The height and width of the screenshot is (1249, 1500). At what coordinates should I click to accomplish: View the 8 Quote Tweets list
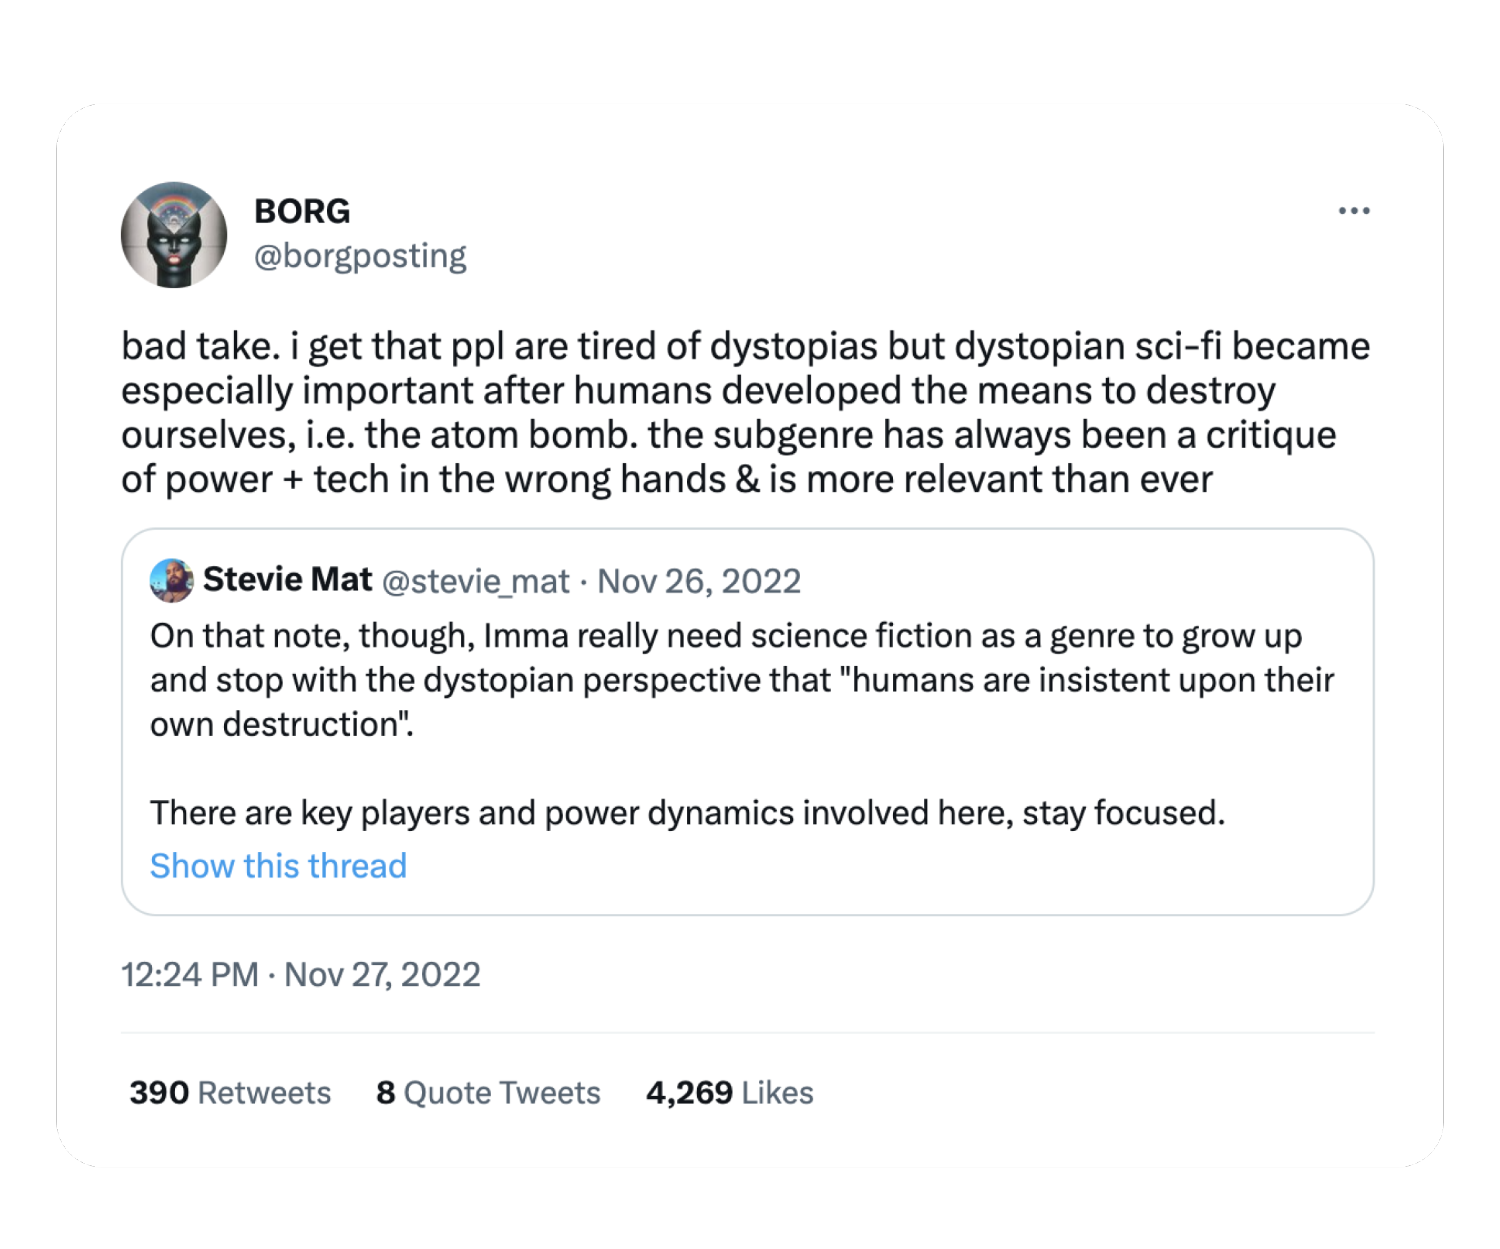[x=488, y=1093]
